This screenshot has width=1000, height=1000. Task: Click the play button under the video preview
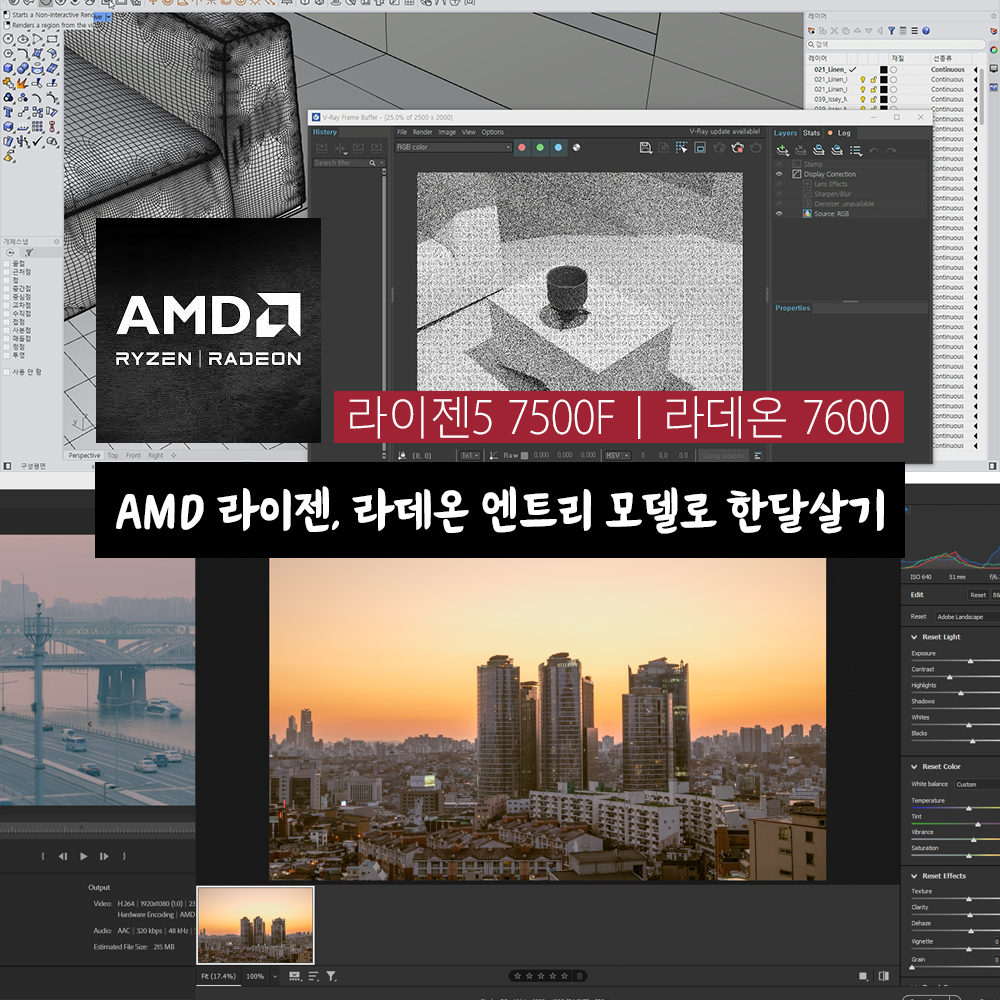(x=84, y=857)
